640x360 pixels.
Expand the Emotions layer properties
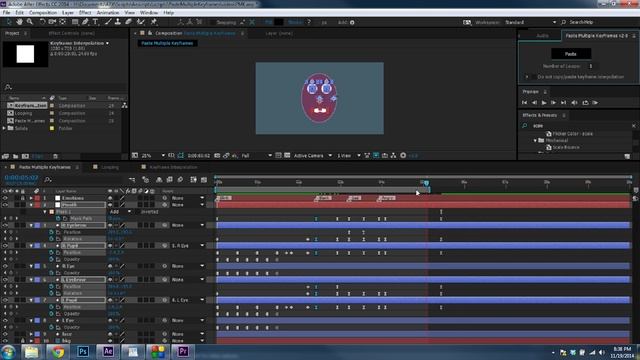pyautogui.click(x=31, y=198)
